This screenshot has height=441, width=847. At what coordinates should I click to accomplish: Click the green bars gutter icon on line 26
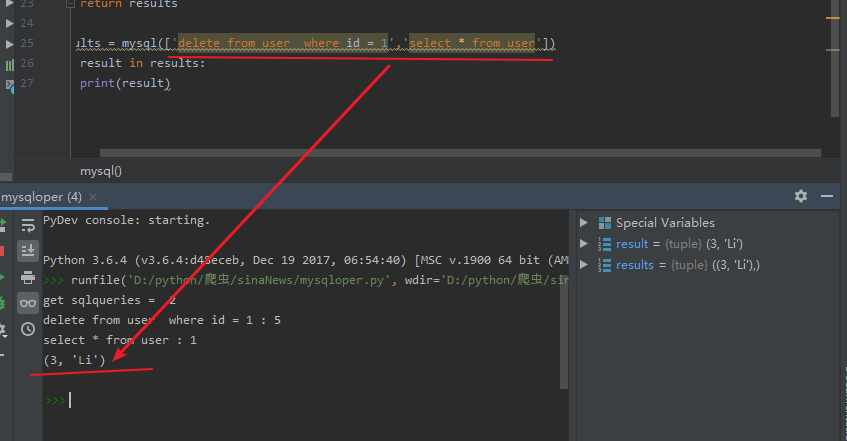(9, 65)
